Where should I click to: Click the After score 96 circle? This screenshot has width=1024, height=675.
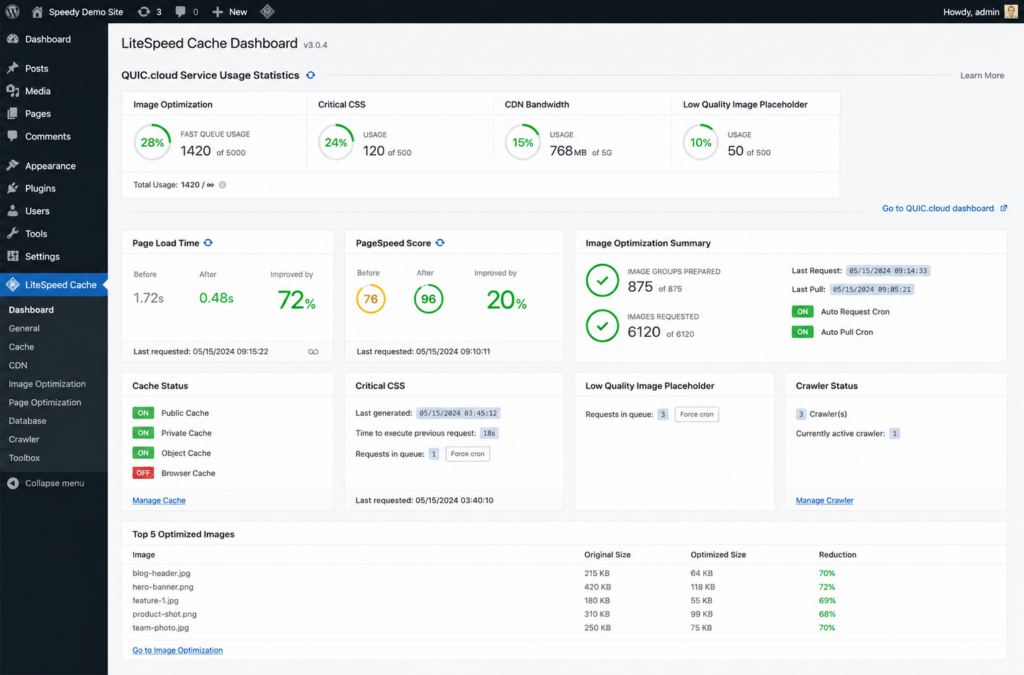click(x=428, y=299)
